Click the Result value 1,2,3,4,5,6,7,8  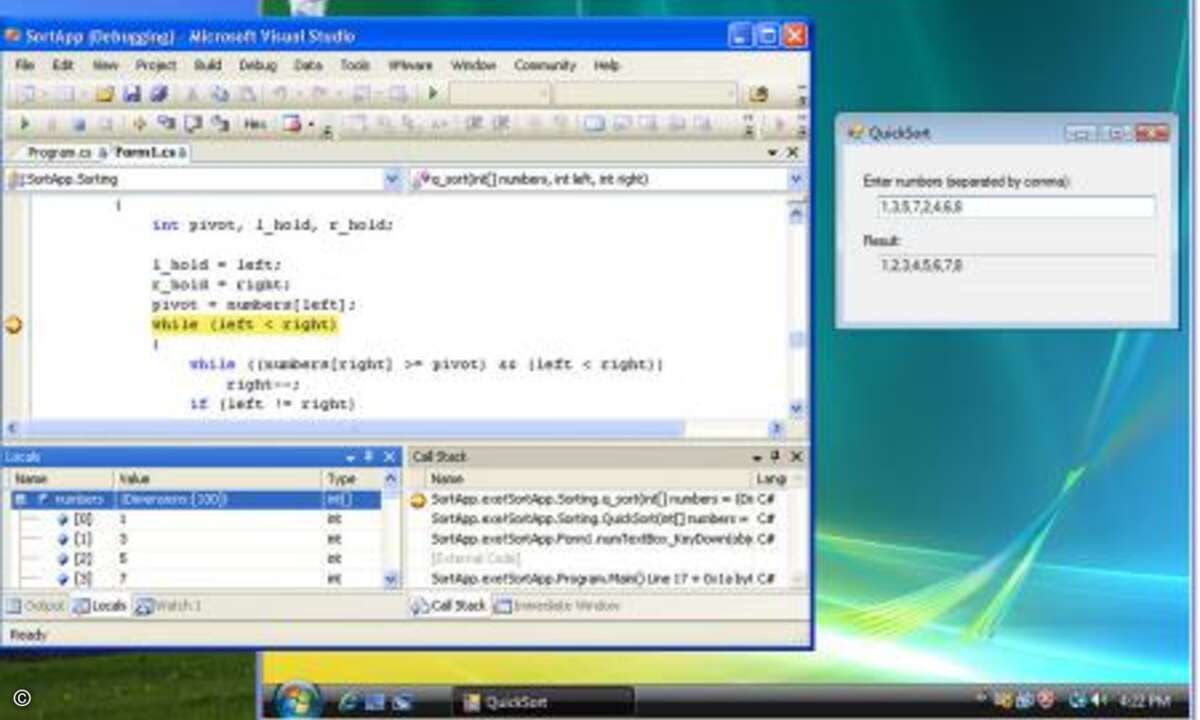tap(922, 266)
